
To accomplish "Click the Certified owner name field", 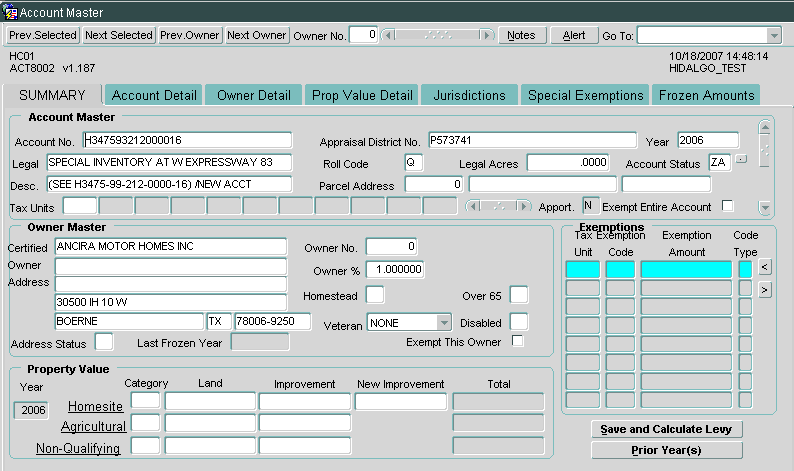I will pyautogui.click(x=171, y=247).
